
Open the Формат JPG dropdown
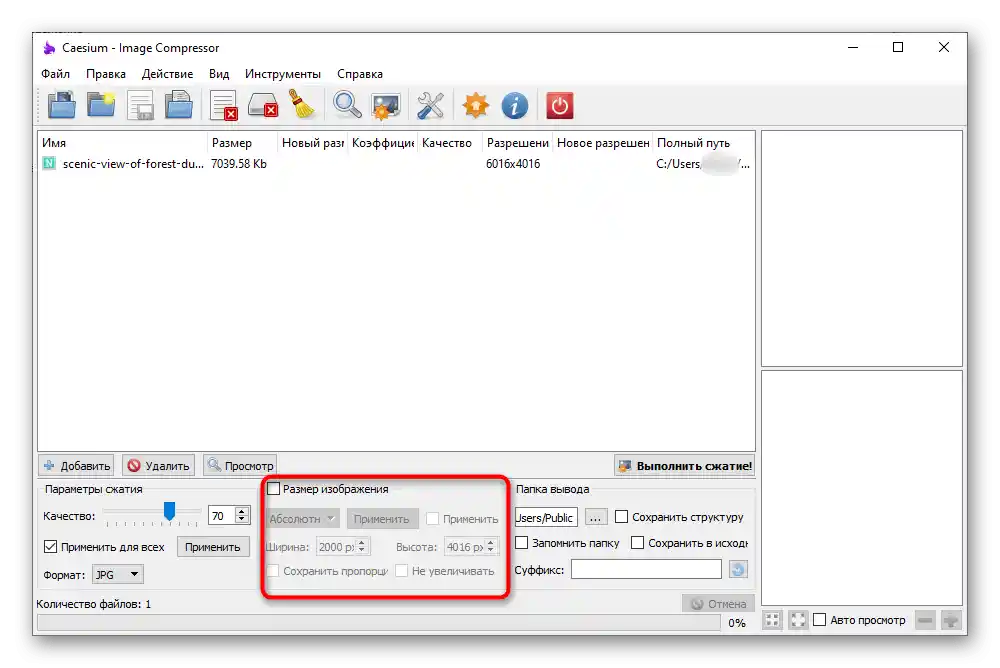click(x=117, y=574)
